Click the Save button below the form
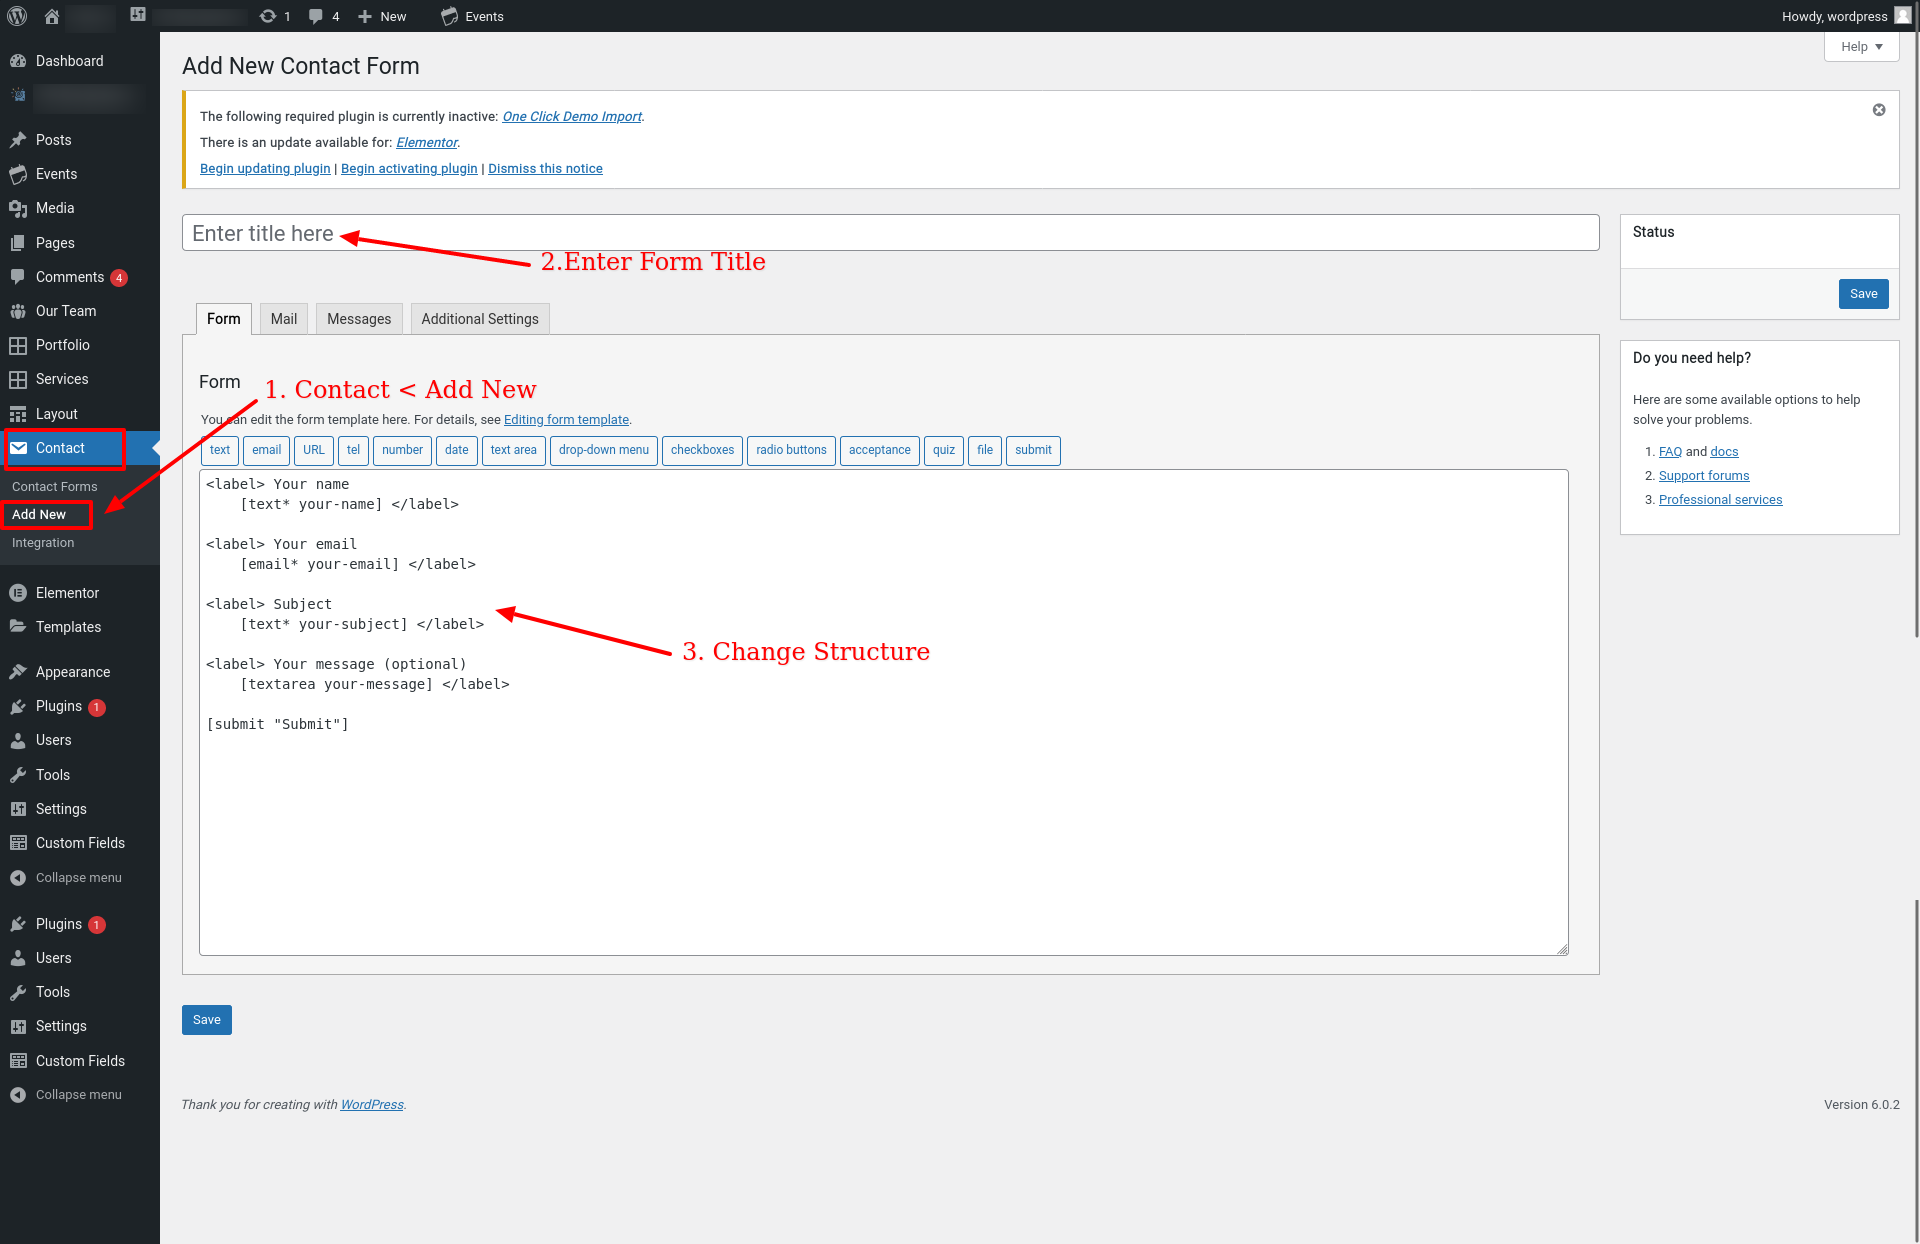Screen dimensions: 1920x1244 [207, 1020]
